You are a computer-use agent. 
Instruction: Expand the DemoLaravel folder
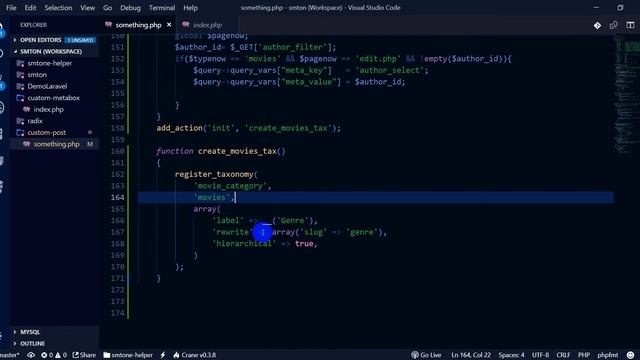pyautogui.click(x=47, y=86)
